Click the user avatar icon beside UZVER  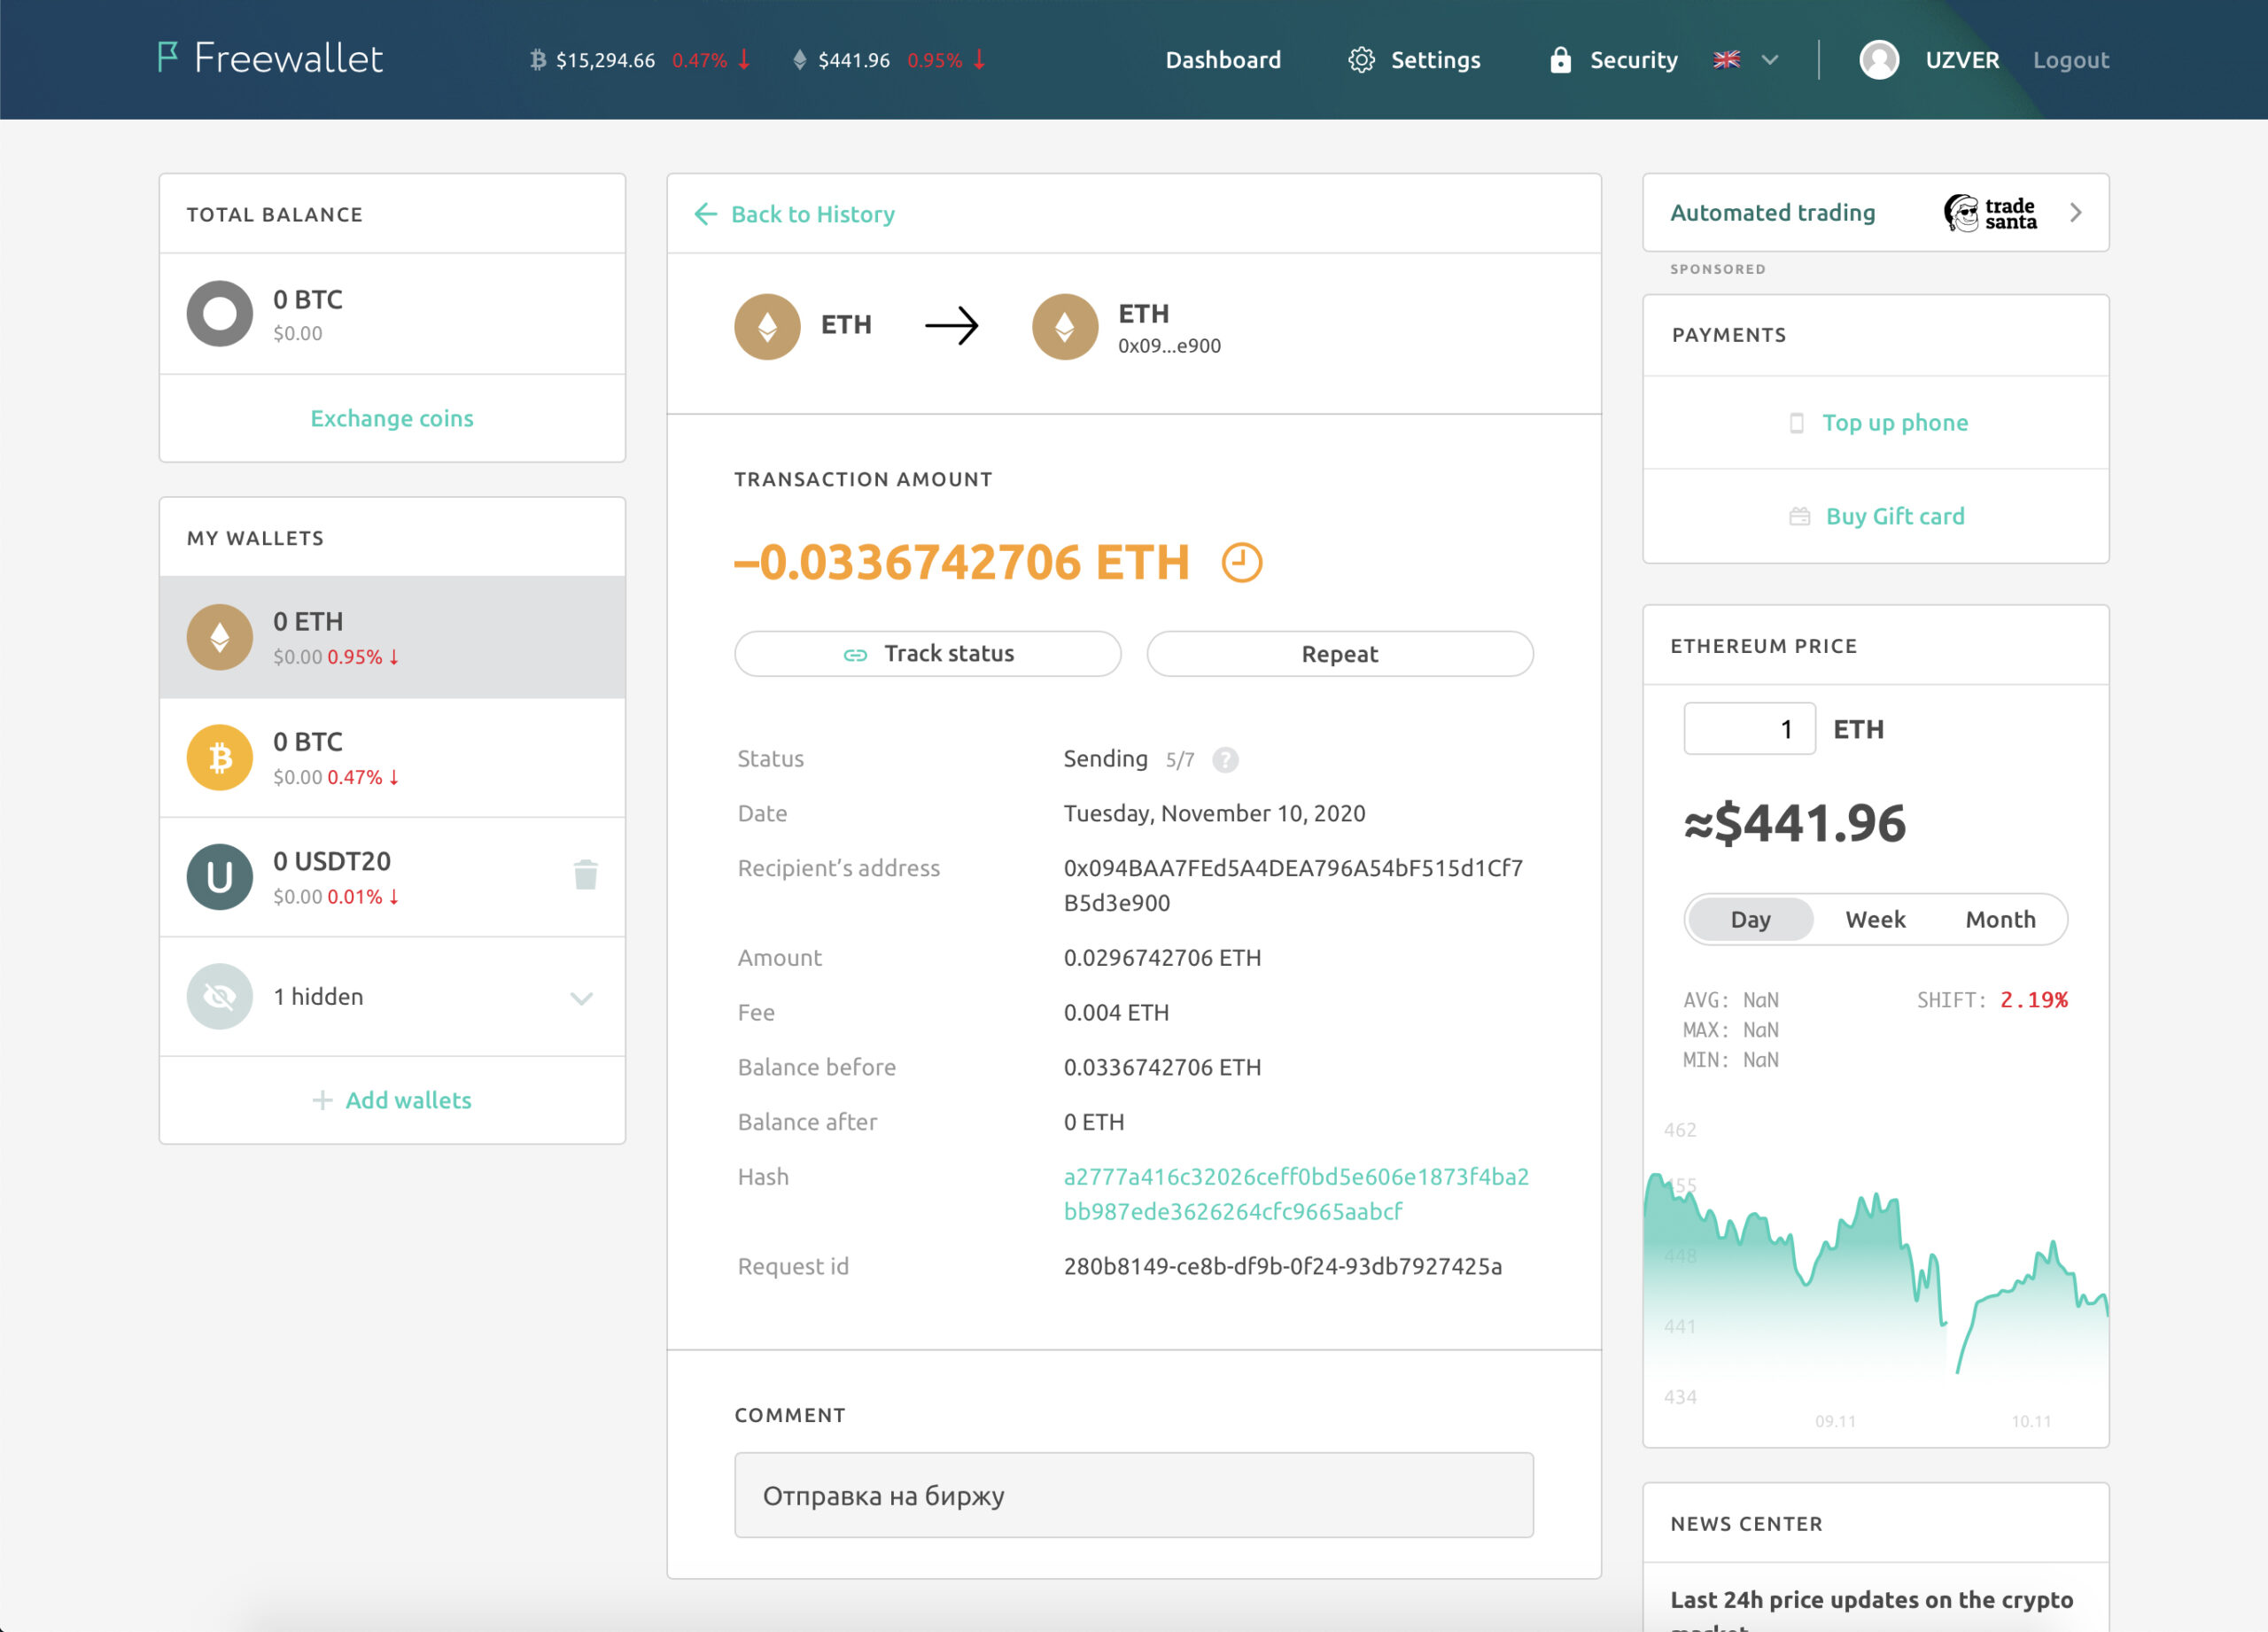click(1879, 60)
